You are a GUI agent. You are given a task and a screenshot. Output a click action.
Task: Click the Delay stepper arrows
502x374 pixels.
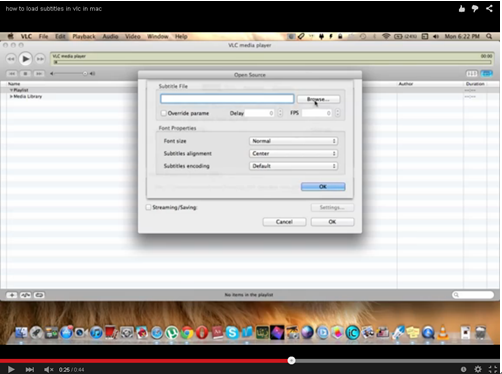[x=280, y=113]
